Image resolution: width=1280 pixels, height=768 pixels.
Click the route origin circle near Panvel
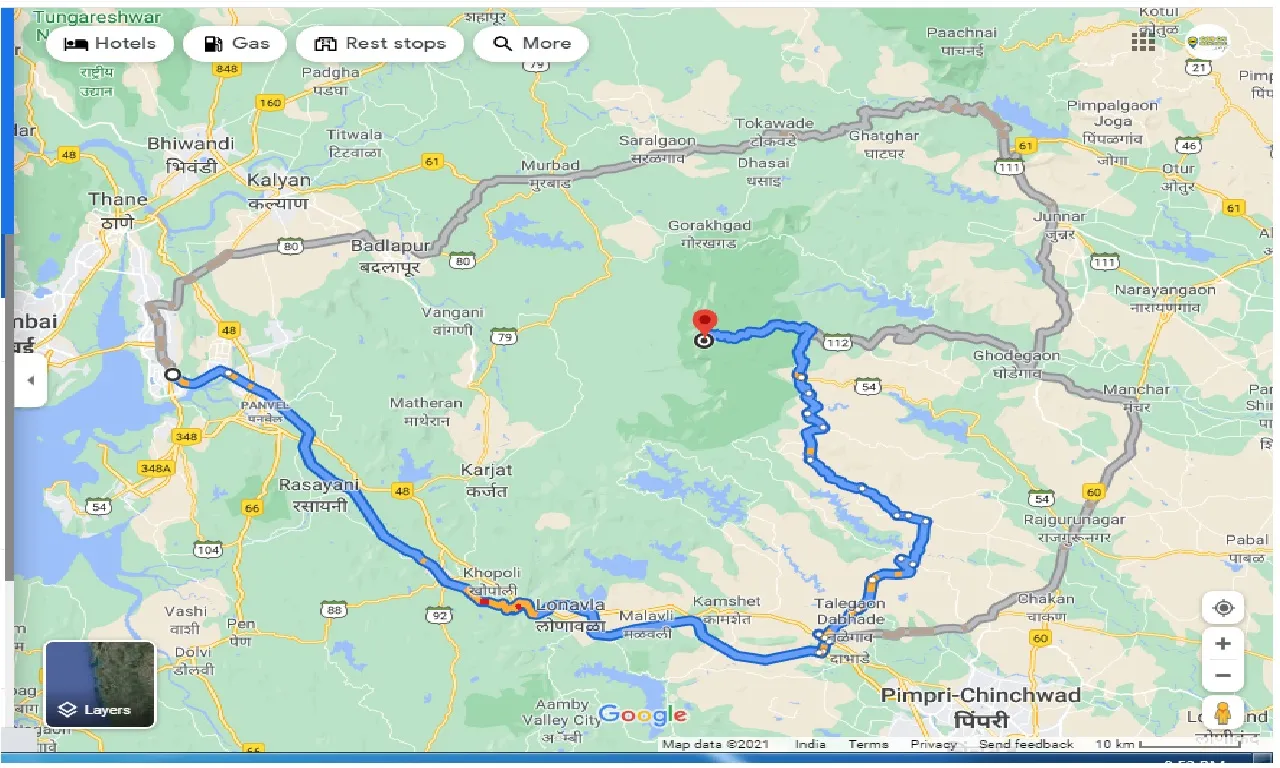click(x=172, y=375)
